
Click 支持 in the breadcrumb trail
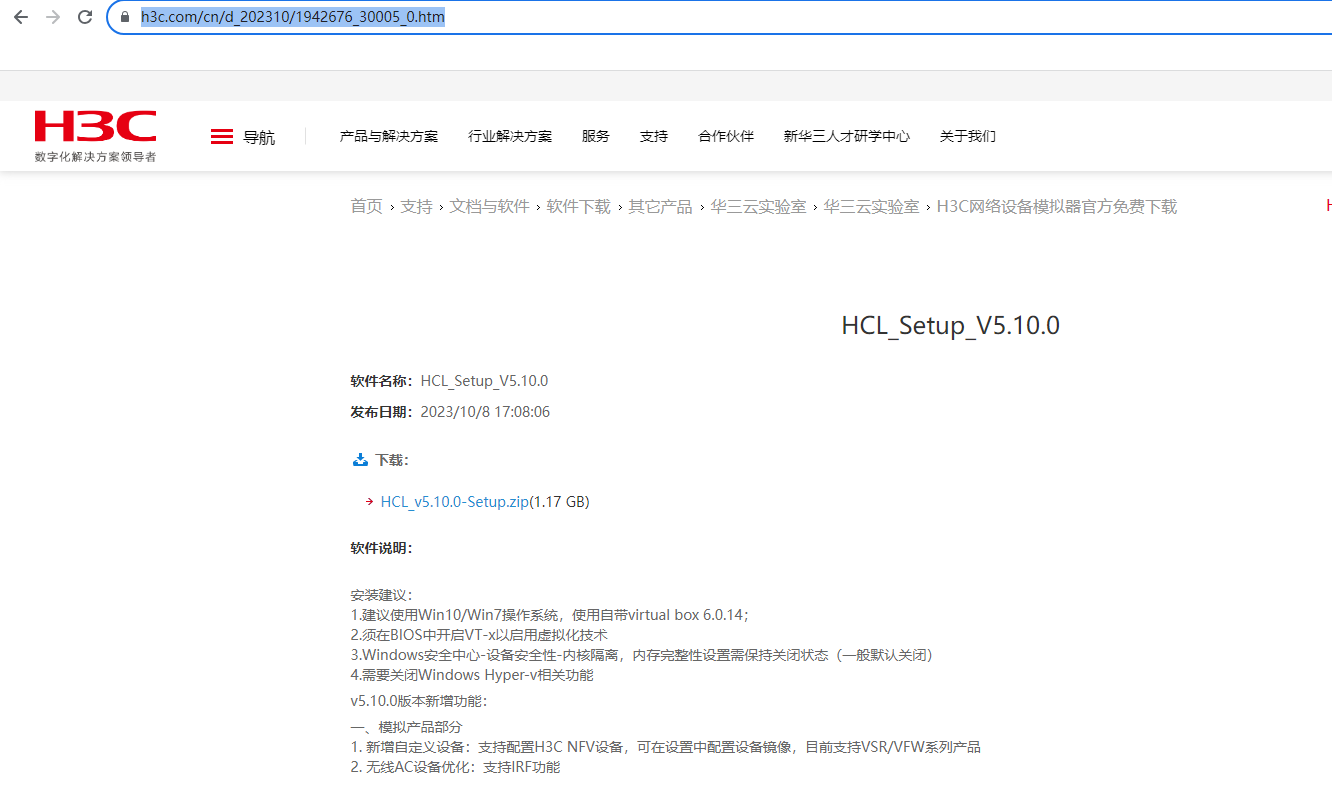tap(417, 206)
